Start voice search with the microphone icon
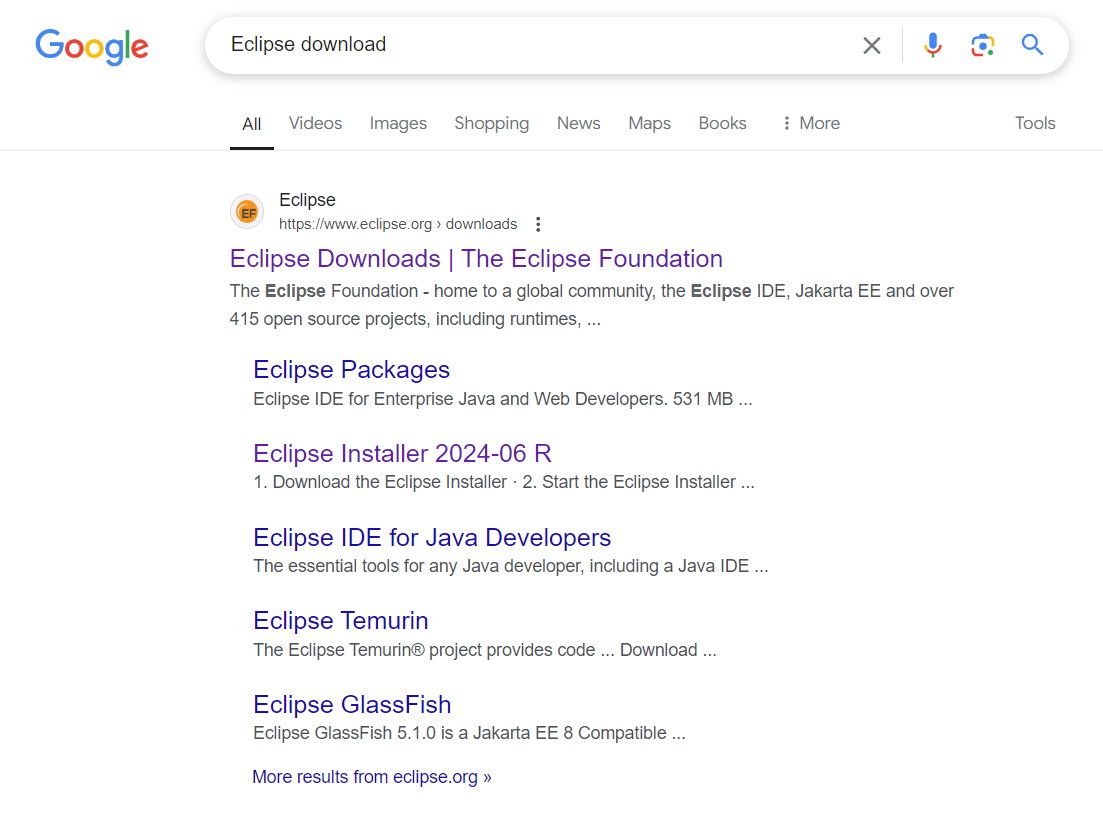 click(933, 45)
